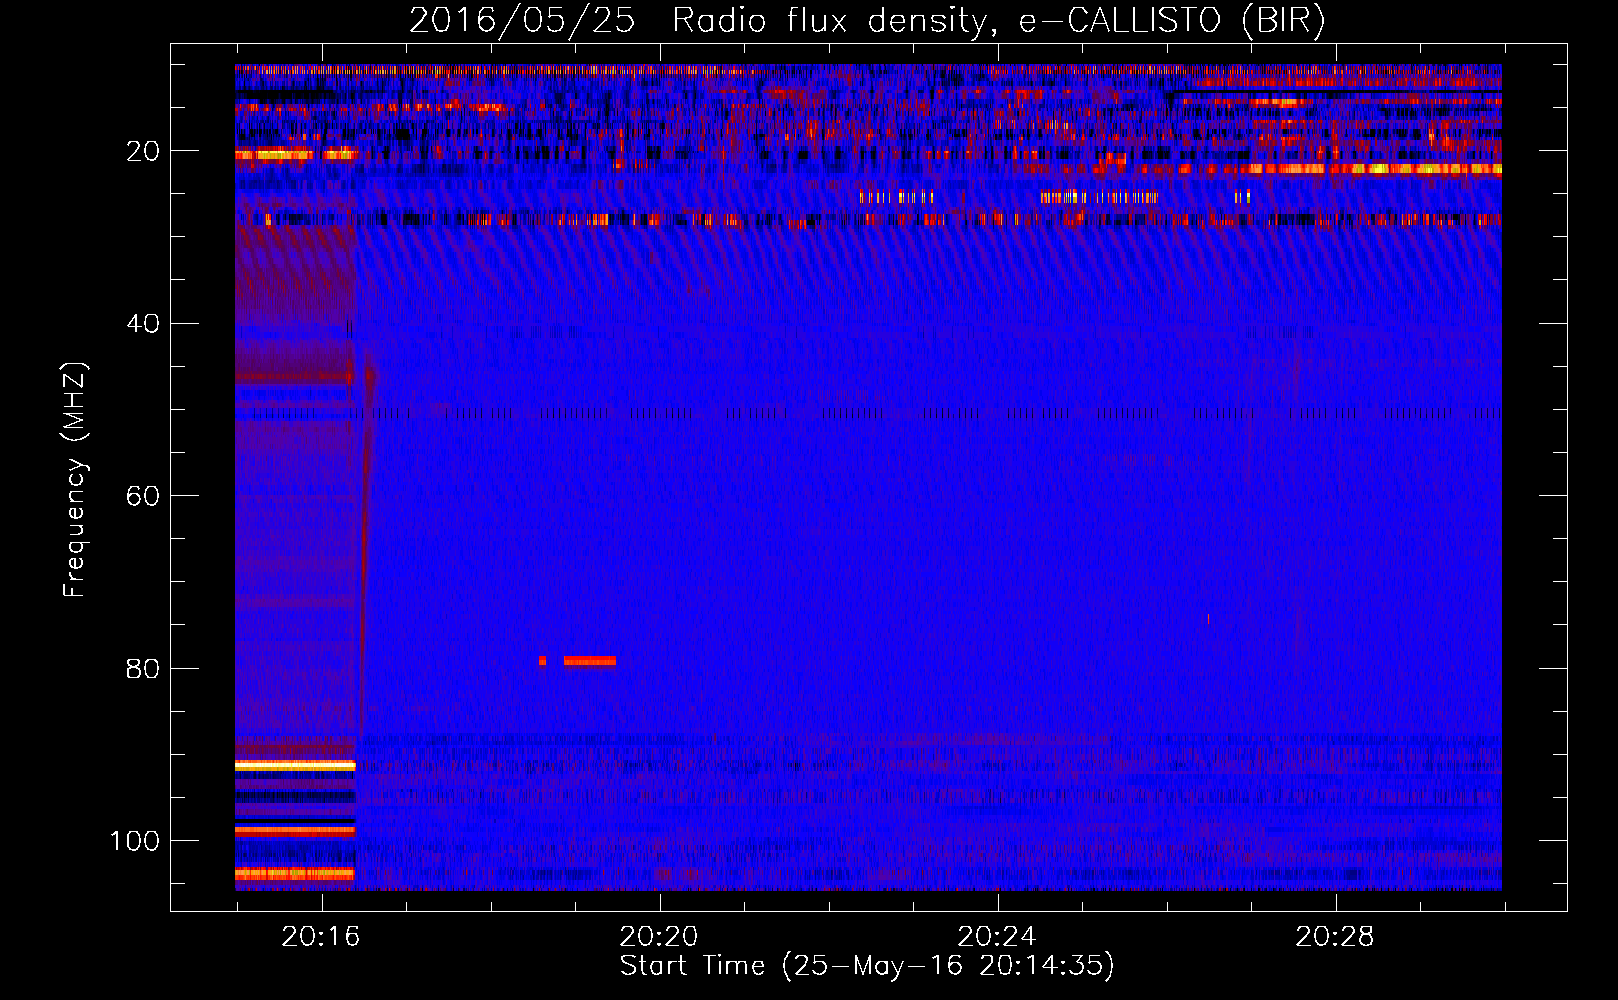Screen dimensions: 1618x1000
Task: Click the 60 MHz frequency tick label
Action: click(x=143, y=496)
